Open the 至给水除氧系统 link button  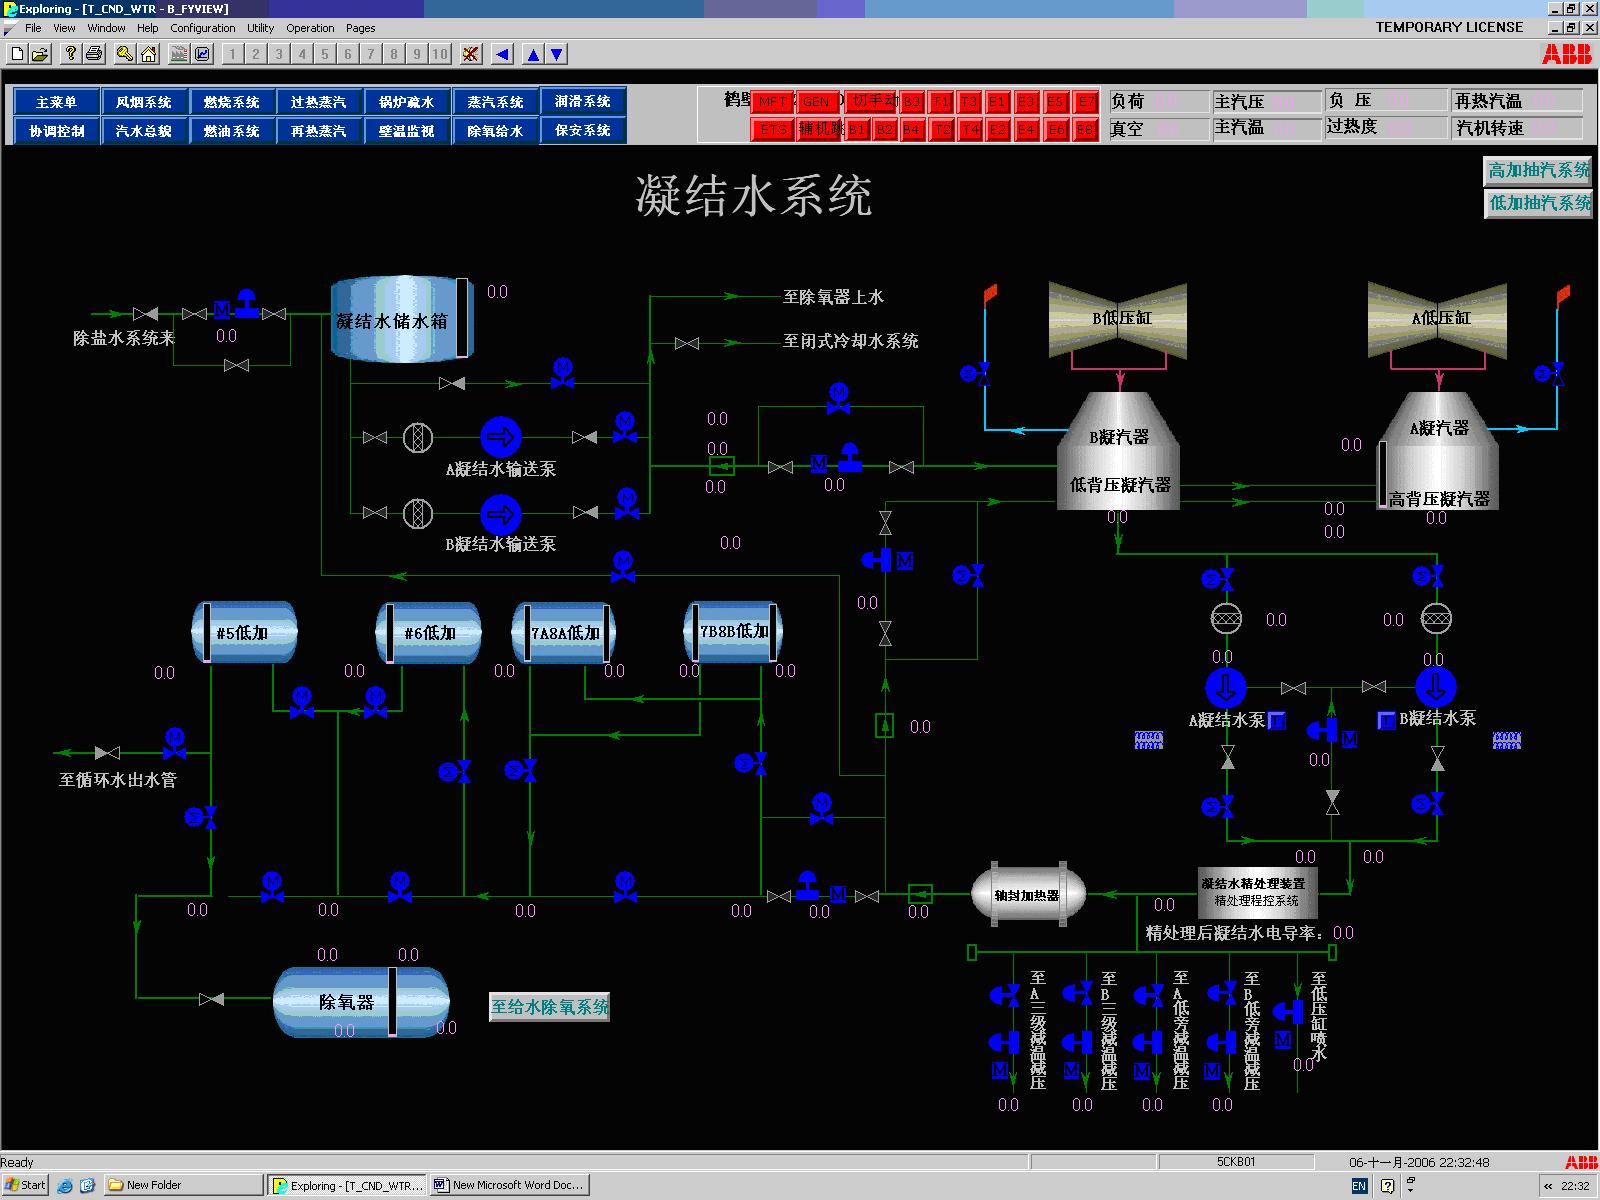click(549, 1007)
